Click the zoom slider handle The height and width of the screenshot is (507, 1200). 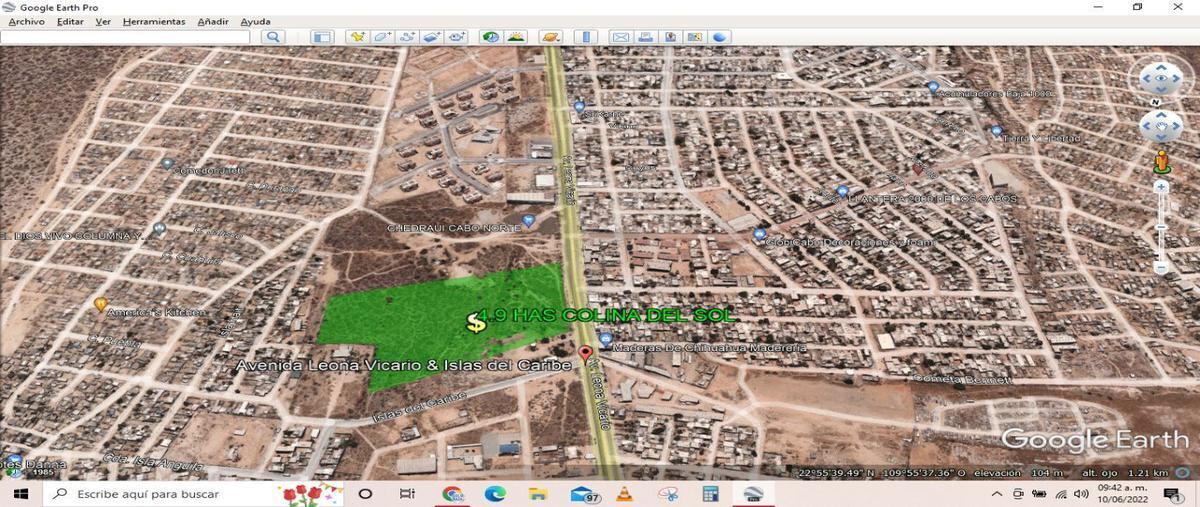pyautogui.click(x=1161, y=226)
